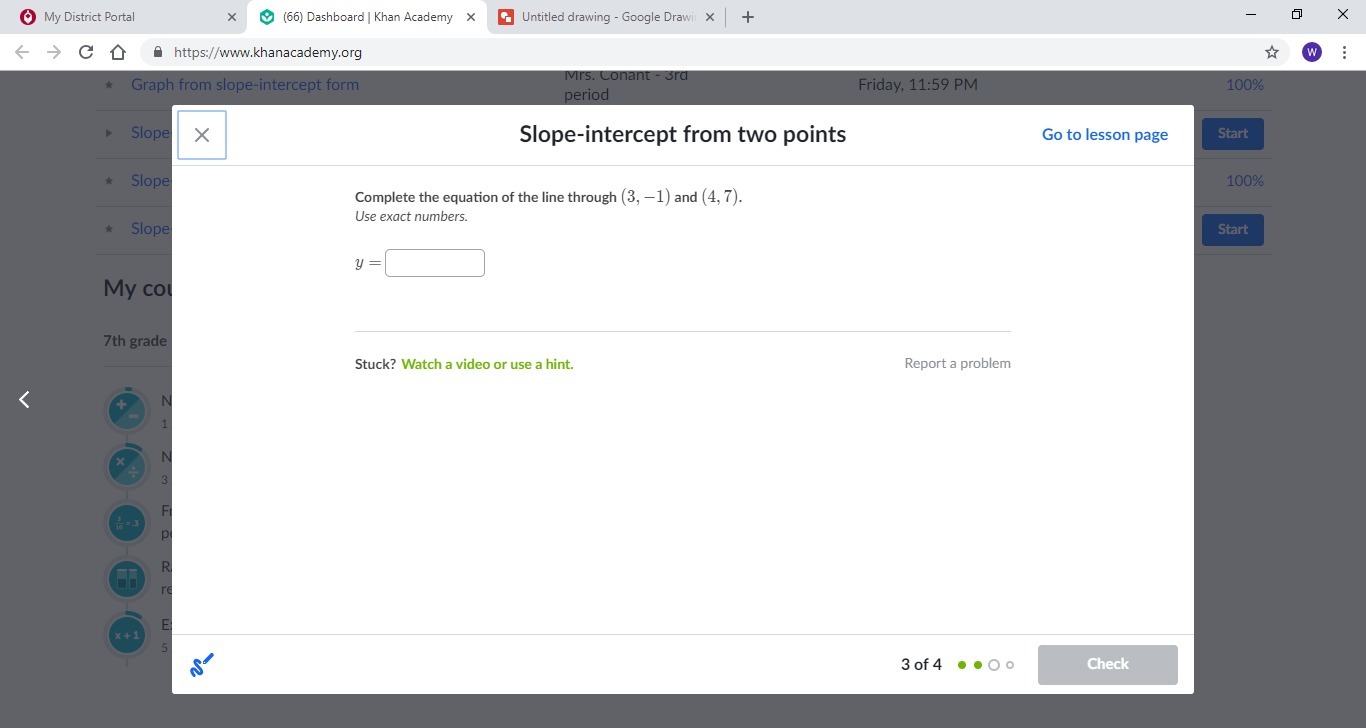This screenshot has height=728, width=1366.
Task: Open the Chrome three-dot menu
Action: [1344, 52]
